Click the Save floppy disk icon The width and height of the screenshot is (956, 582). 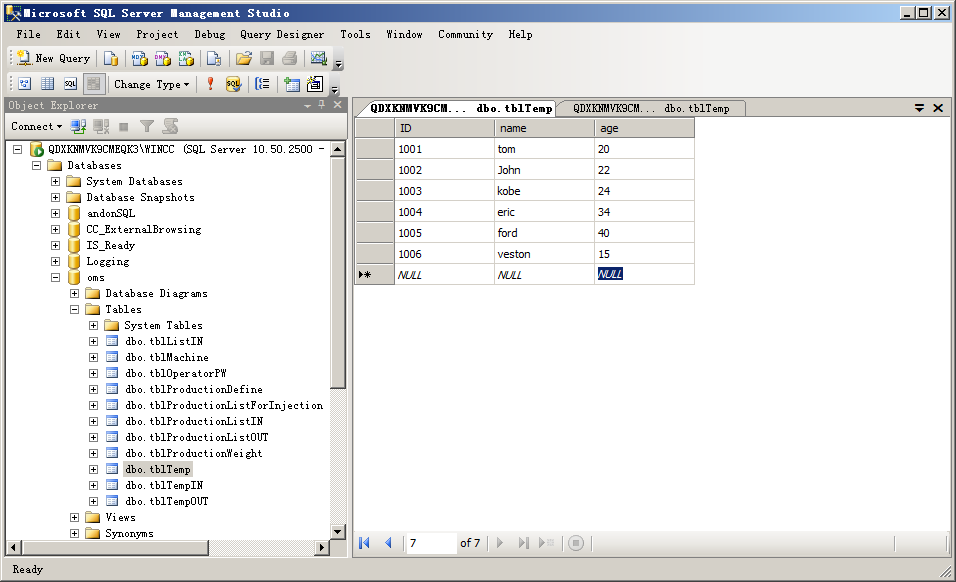click(267, 59)
